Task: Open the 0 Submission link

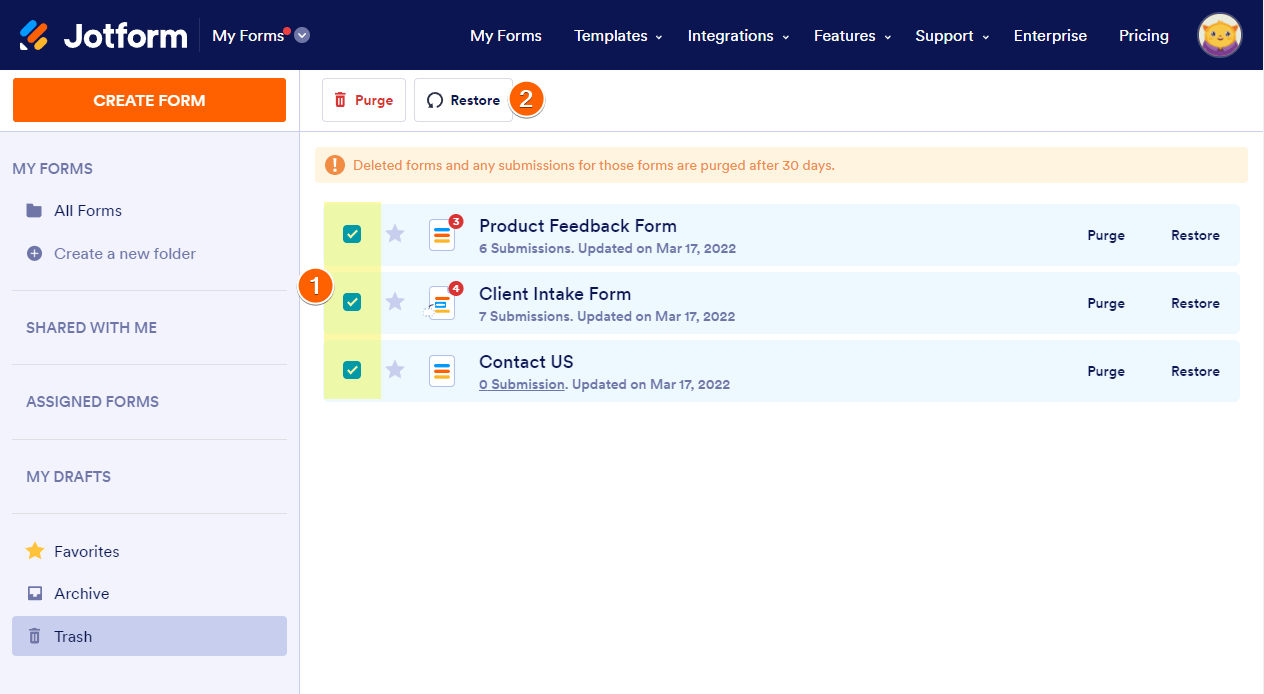Action: point(521,384)
